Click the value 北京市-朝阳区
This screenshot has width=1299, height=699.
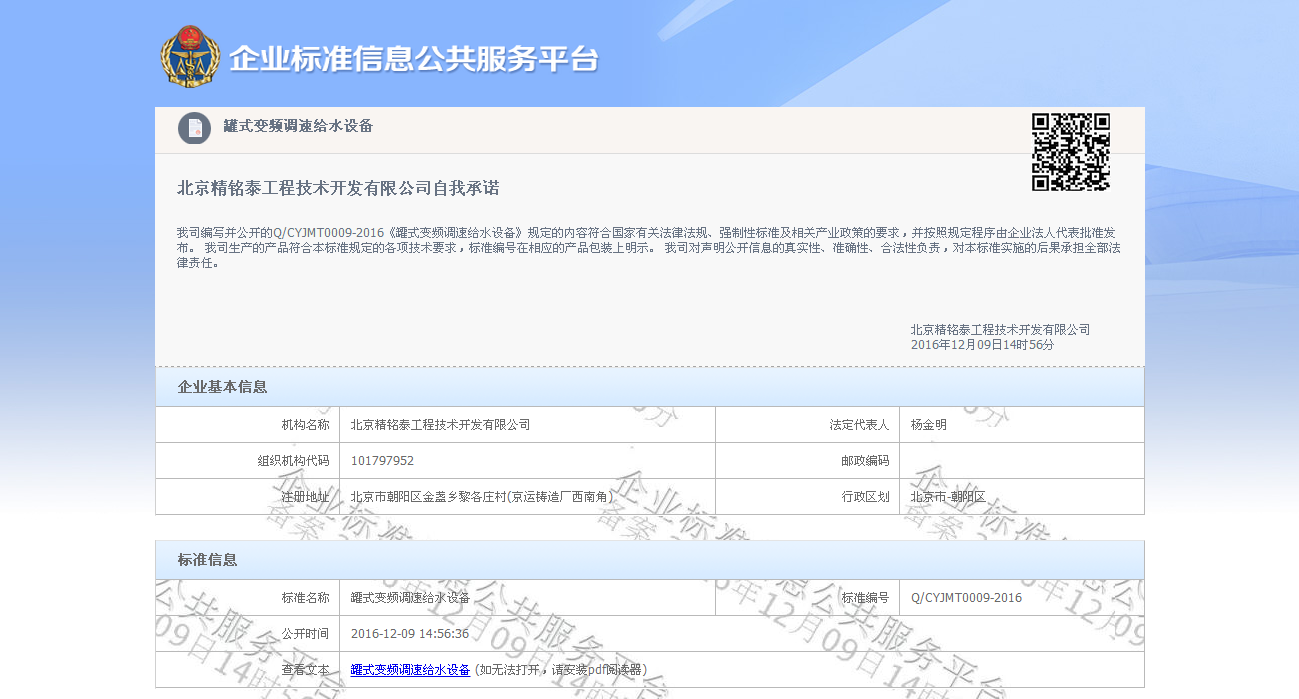(x=948, y=497)
